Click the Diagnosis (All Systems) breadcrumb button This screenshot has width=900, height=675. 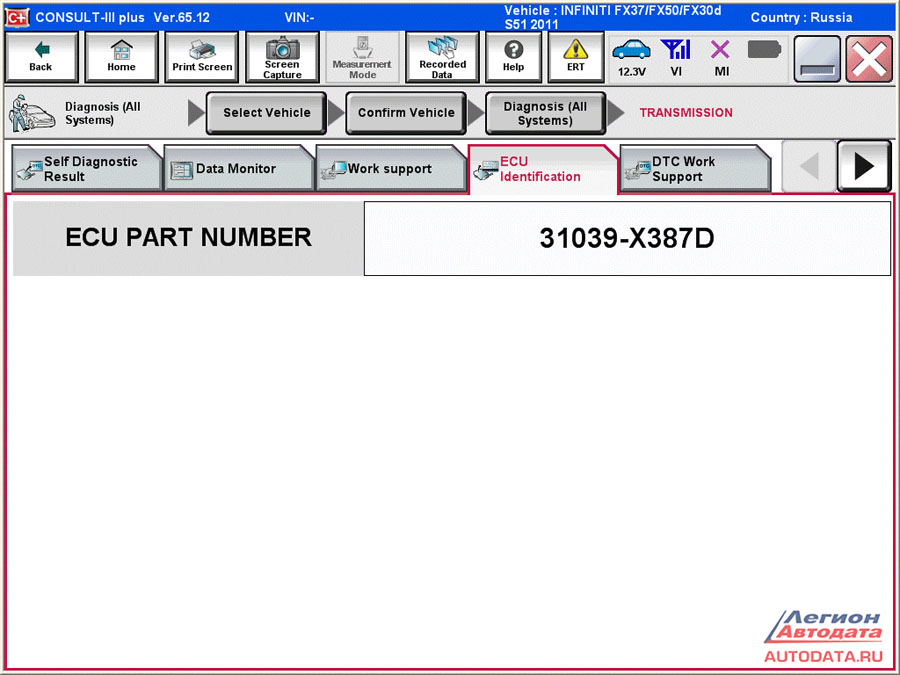click(x=545, y=113)
